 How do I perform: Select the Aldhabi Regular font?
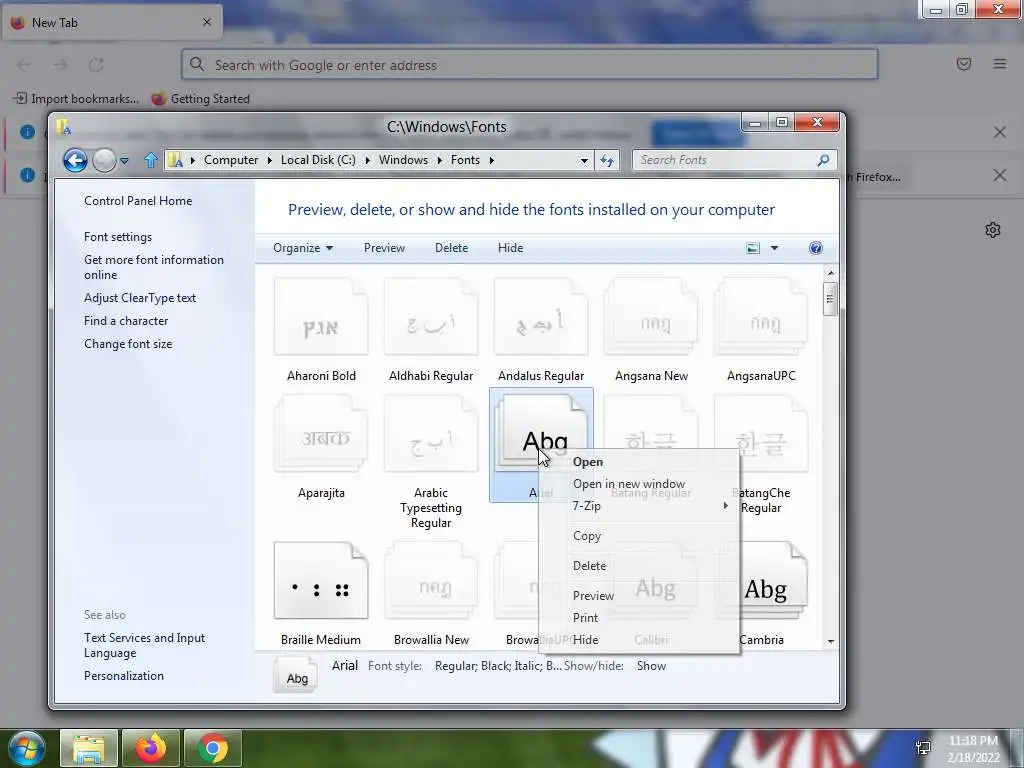coord(431,330)
